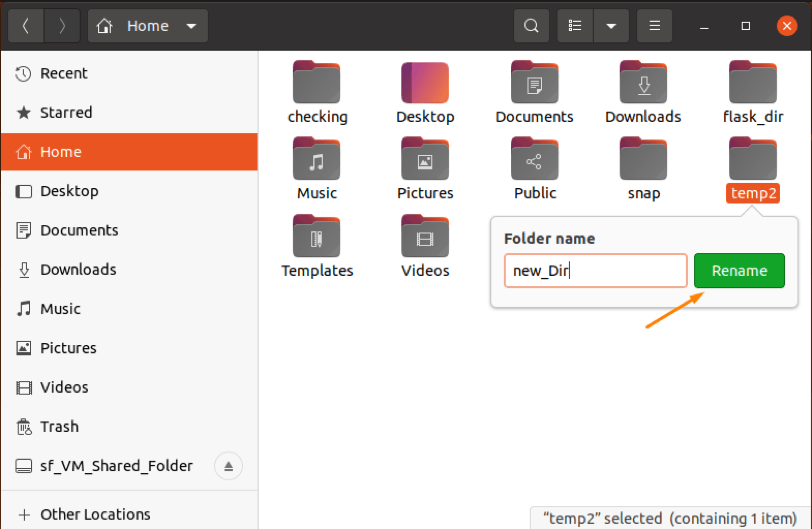Click the highlighted temp2 folder label
812x529 pixels.
pyautogui.click(x=753, y=193)
